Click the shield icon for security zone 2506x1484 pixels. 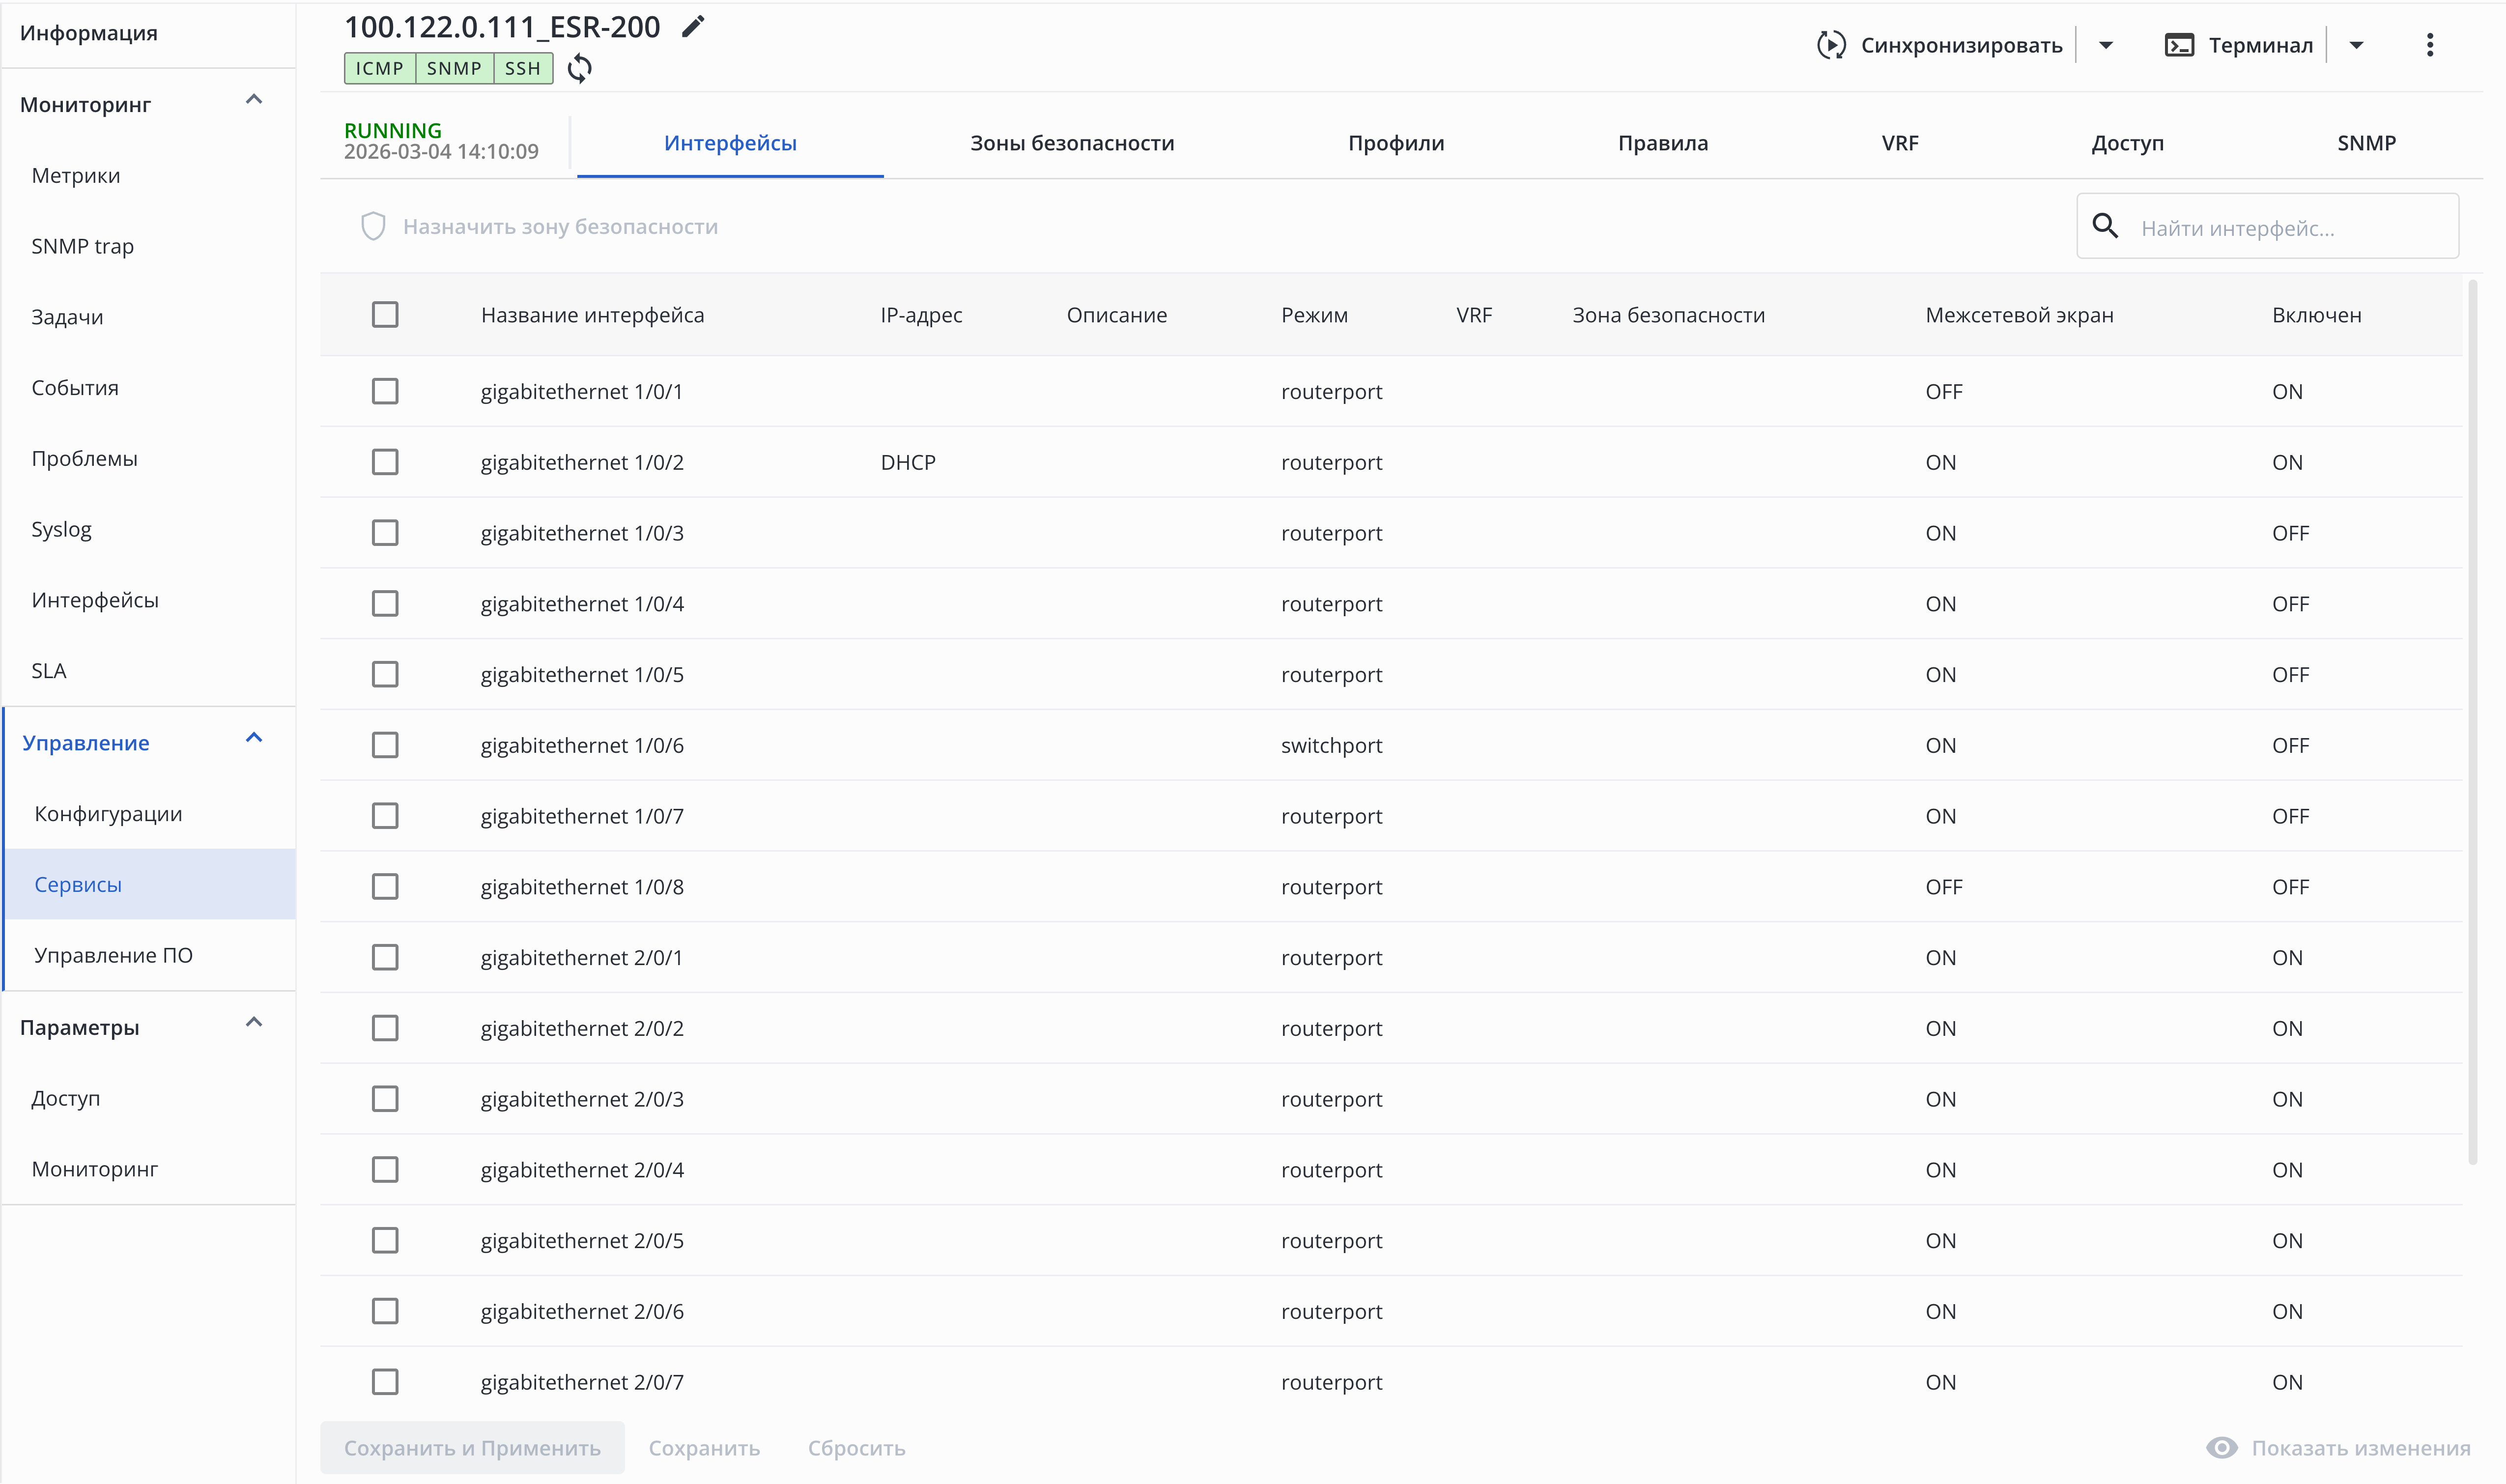pyautogui.click(x=373, y=227)
